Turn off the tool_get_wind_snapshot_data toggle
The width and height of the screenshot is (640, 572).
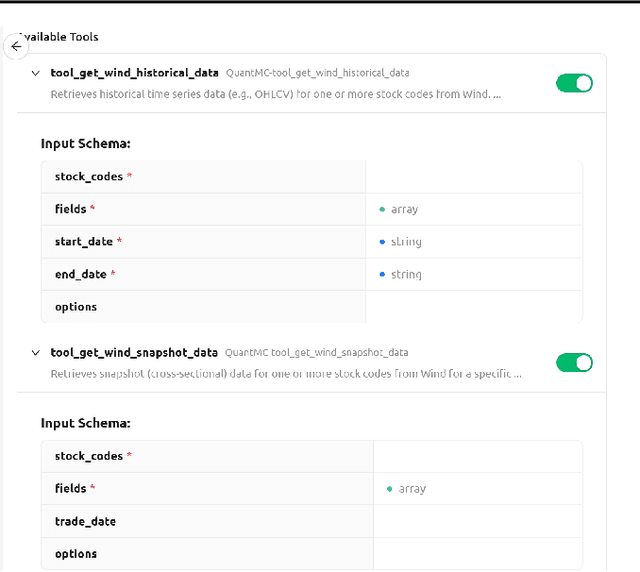574,362
